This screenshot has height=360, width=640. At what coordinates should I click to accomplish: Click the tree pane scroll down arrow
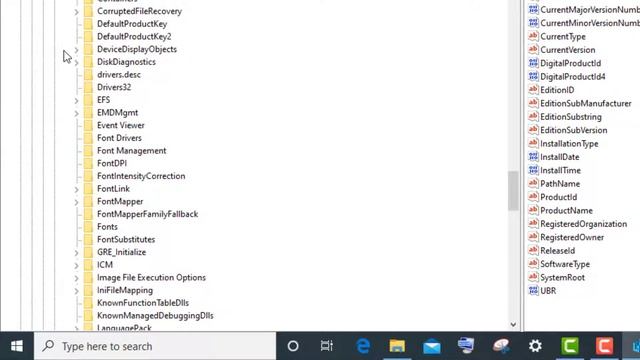coord(513,325)
